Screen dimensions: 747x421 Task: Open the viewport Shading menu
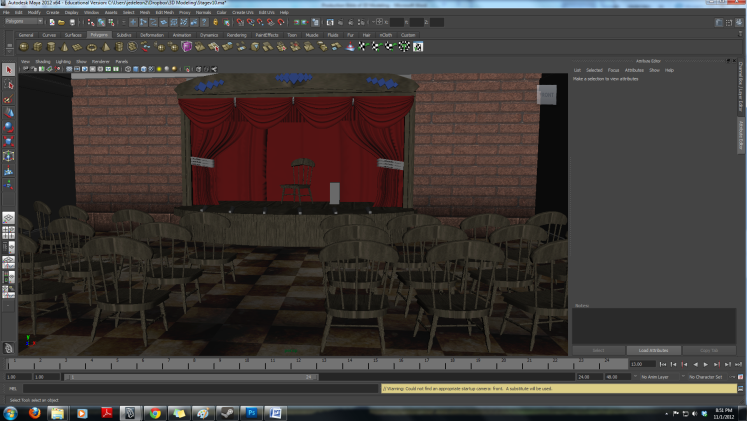pyautogui.click(x=43, y=61)
